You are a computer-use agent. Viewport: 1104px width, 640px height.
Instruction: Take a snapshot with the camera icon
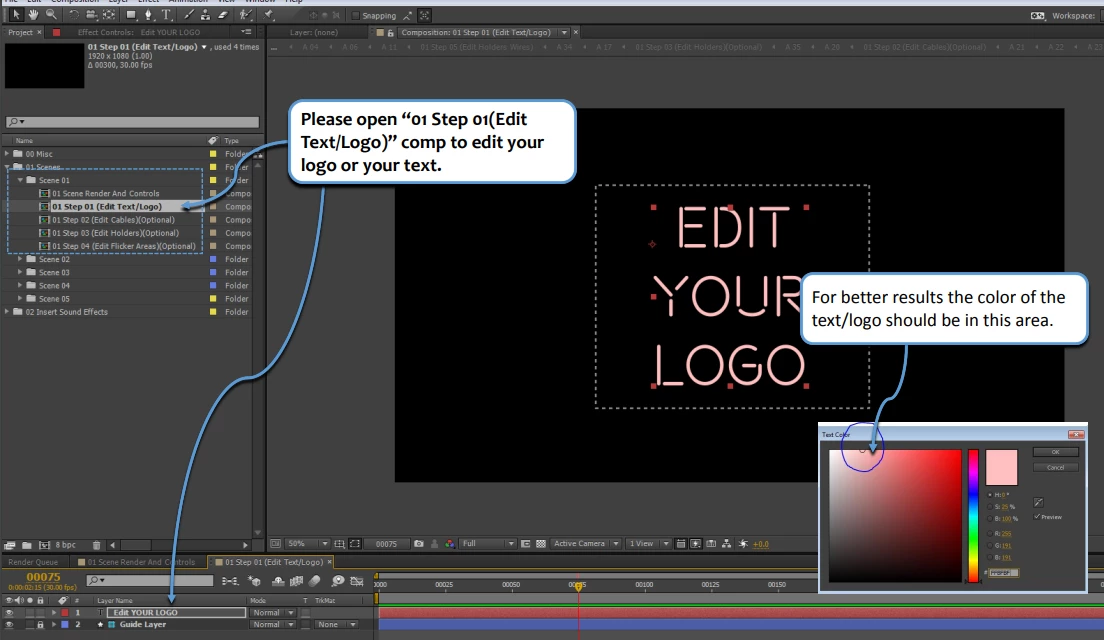click(419, 544)
